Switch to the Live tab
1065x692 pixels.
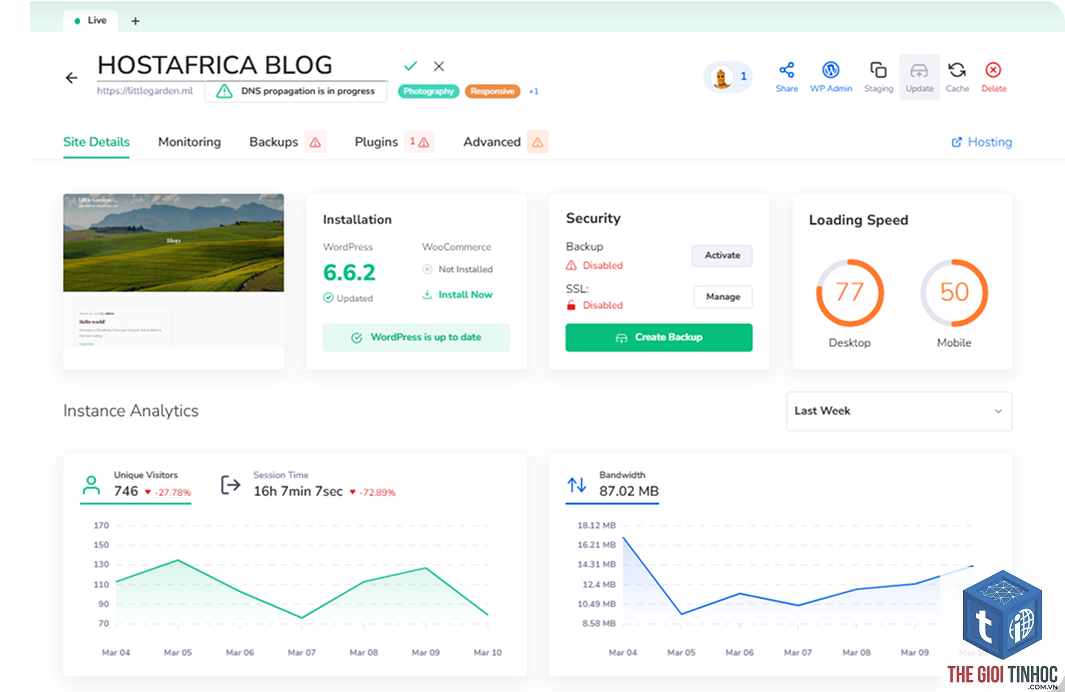[91, 20]
